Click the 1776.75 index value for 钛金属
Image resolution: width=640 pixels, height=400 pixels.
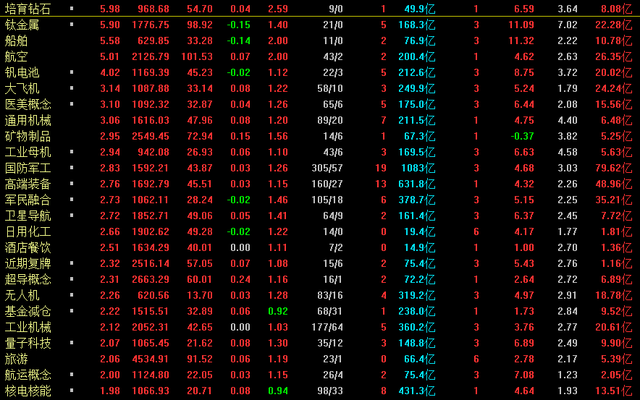pyautogui.click(x=151, y=25)
